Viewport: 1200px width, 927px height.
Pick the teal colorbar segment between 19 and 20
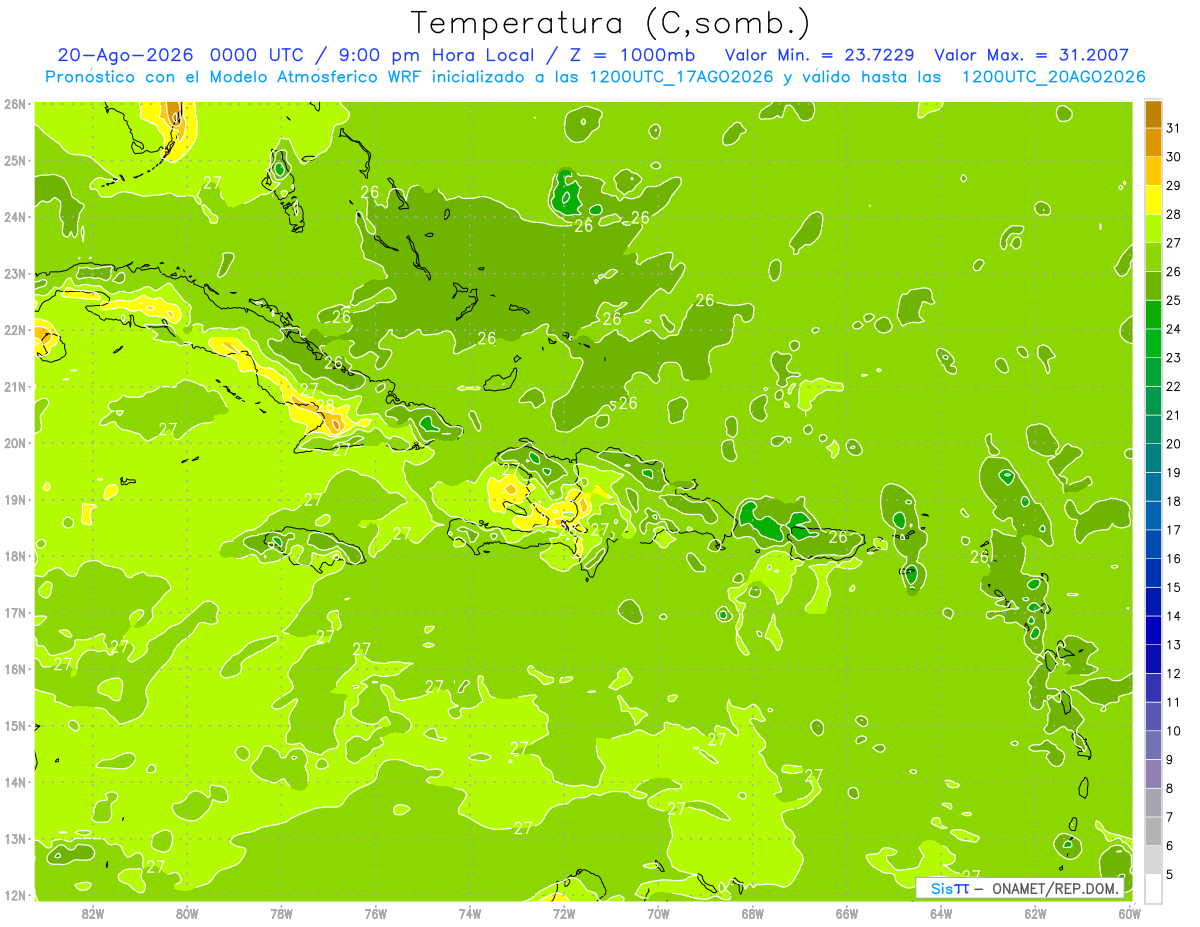[x=1153, y=458]
